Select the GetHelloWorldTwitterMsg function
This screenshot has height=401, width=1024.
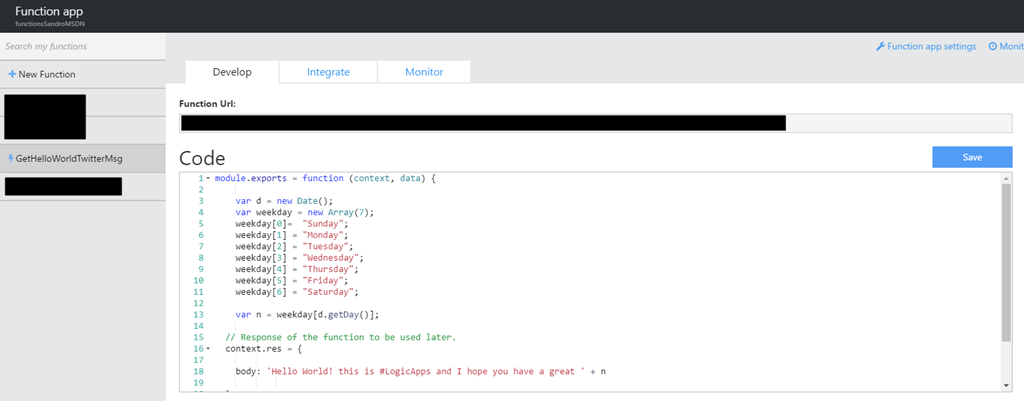[68, 158]
